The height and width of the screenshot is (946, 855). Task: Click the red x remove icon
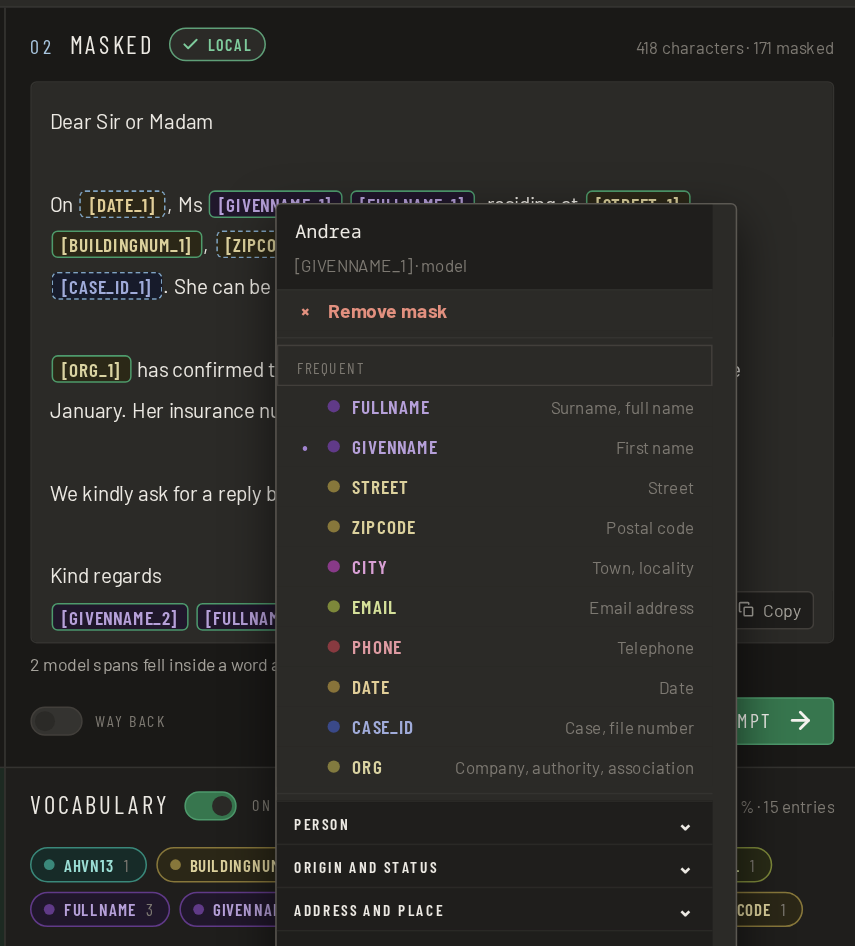(x=305, y=312)
